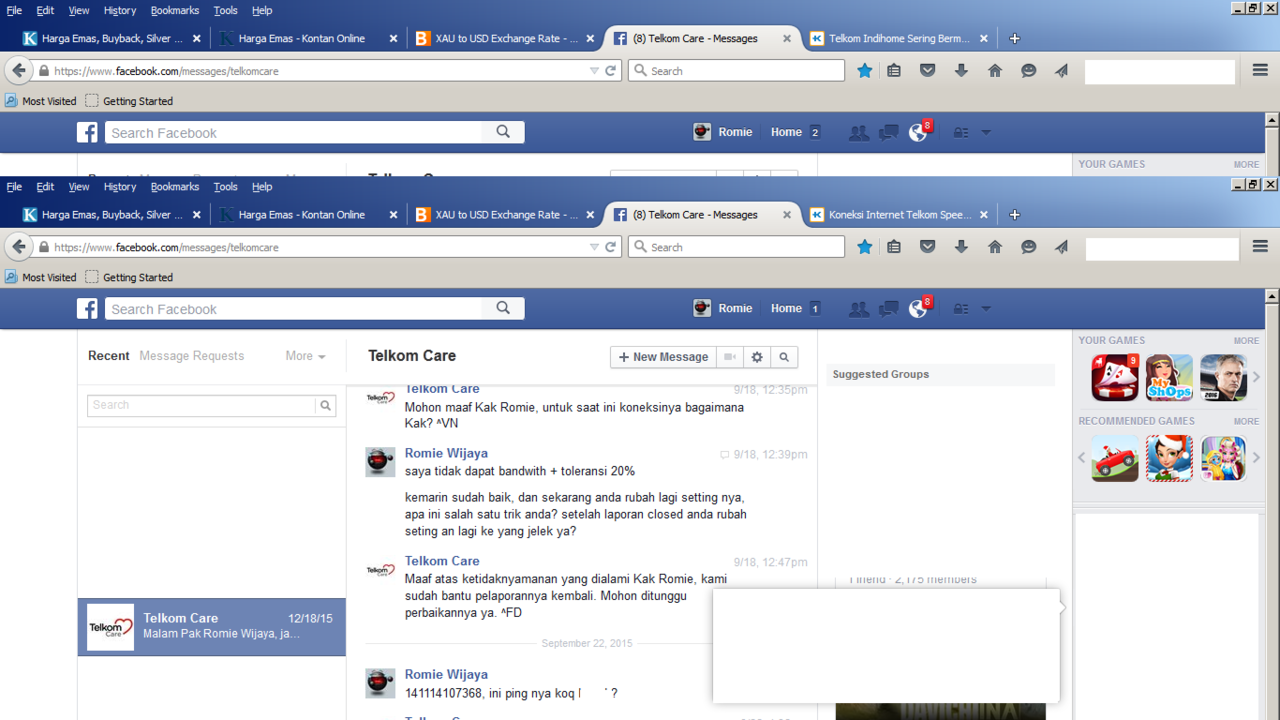Open My Shops game icon
The image size is (1280, 720).
(1169, 377)
